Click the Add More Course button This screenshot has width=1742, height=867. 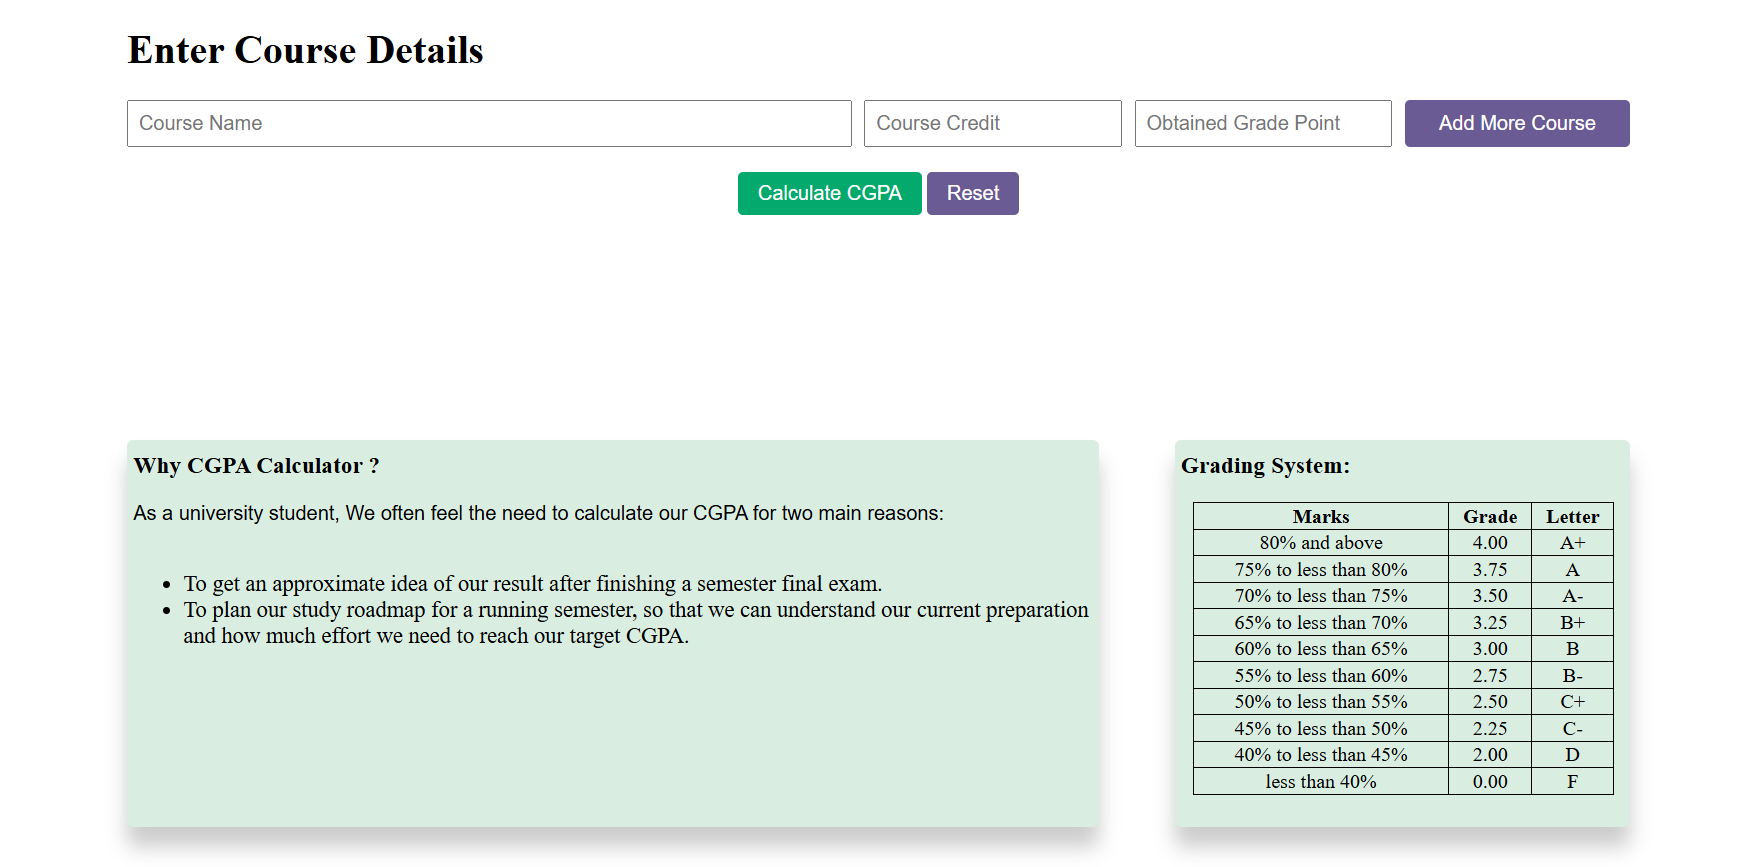pyautogui.click(x=1517, y=123)
